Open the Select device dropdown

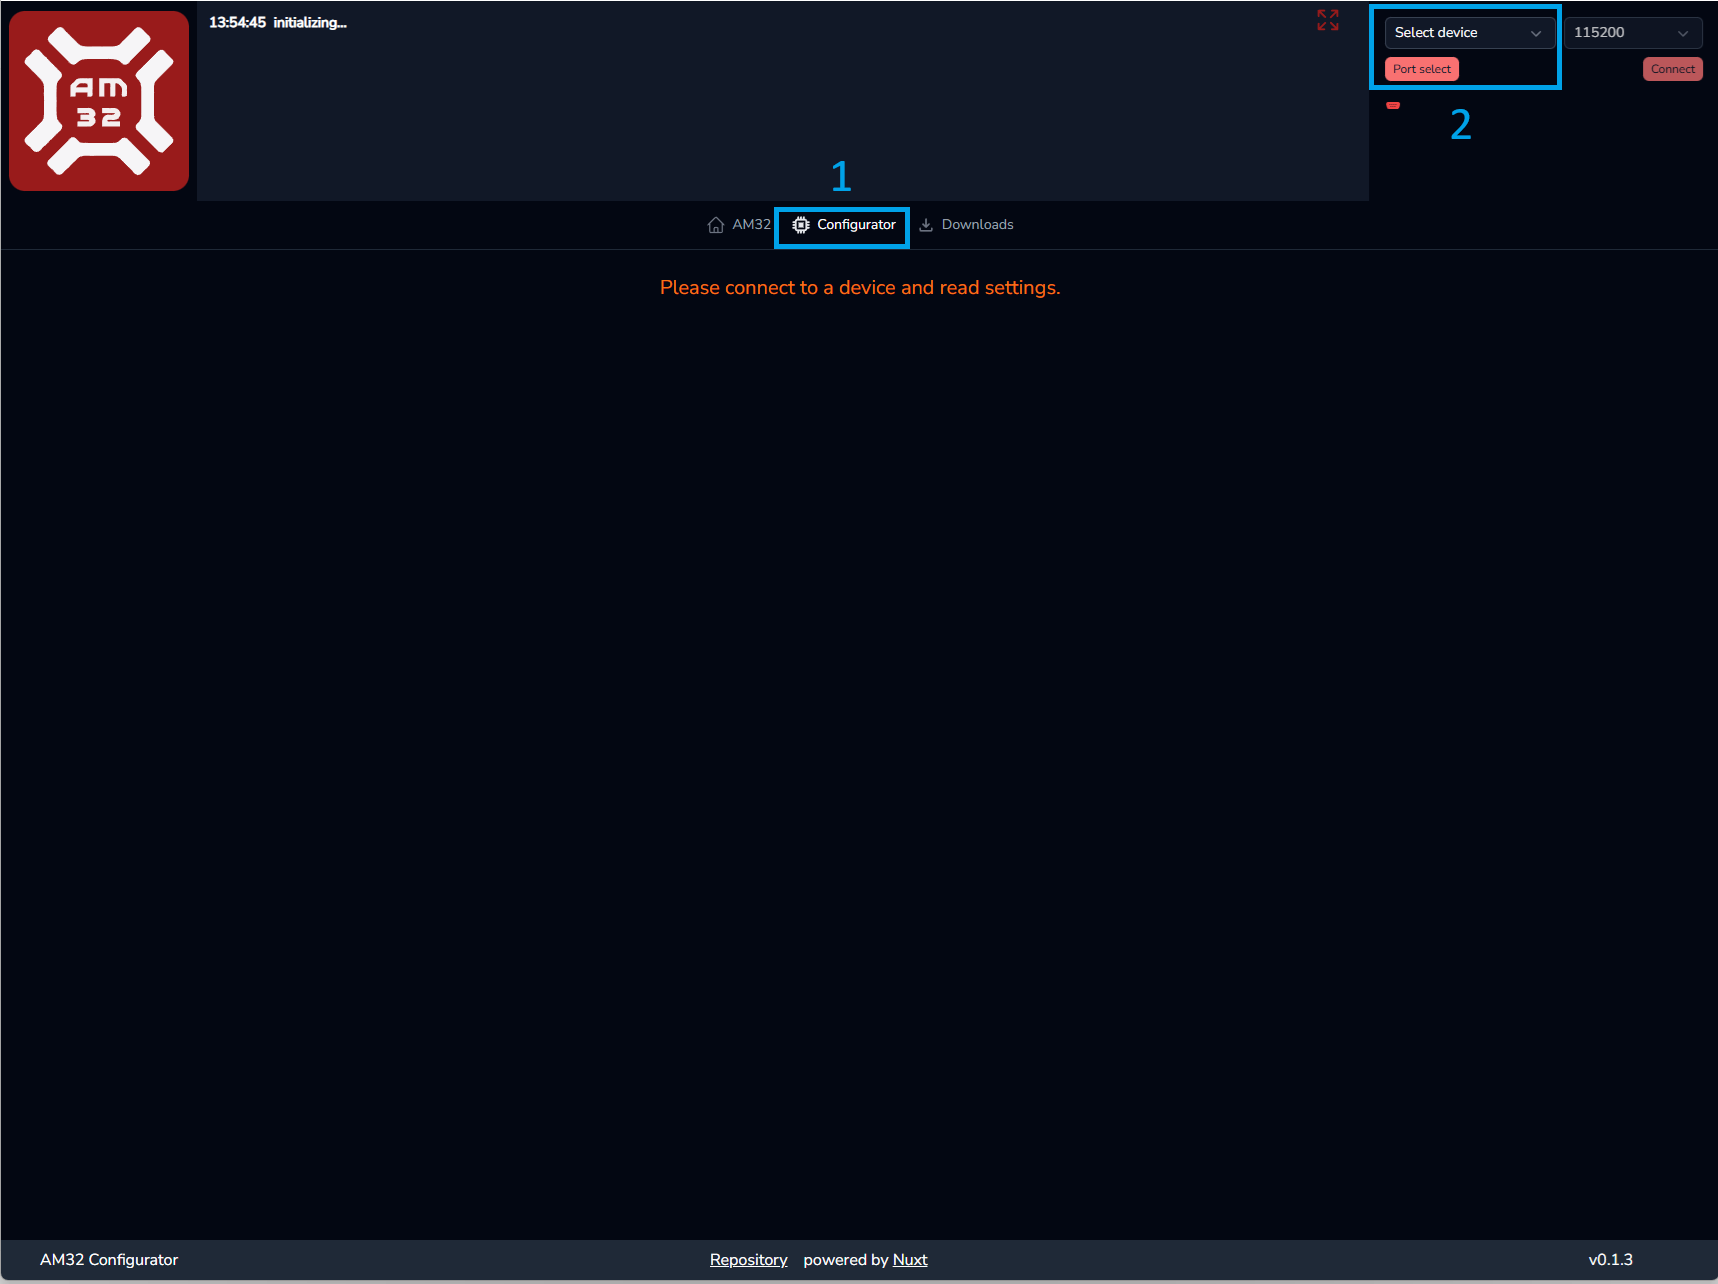click(x=1467, y=33)
